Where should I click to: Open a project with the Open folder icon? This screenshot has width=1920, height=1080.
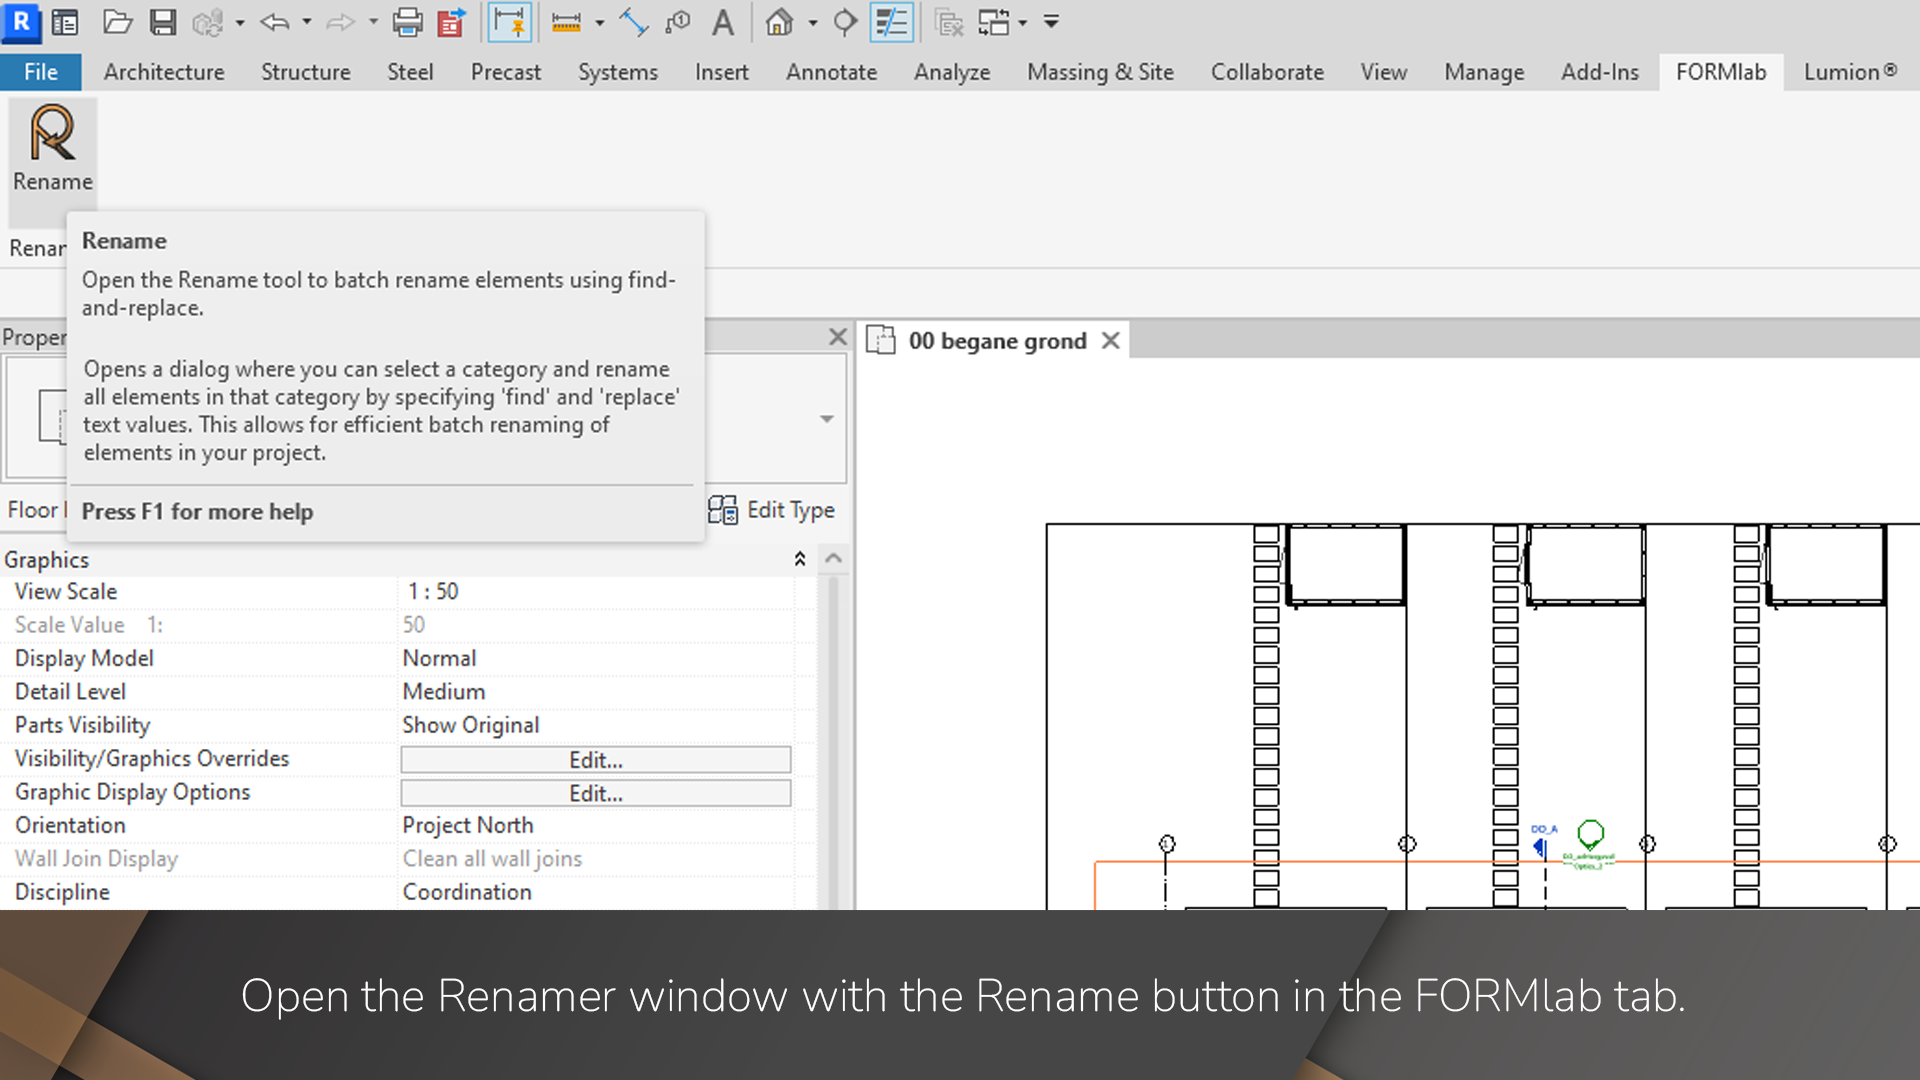118,22
